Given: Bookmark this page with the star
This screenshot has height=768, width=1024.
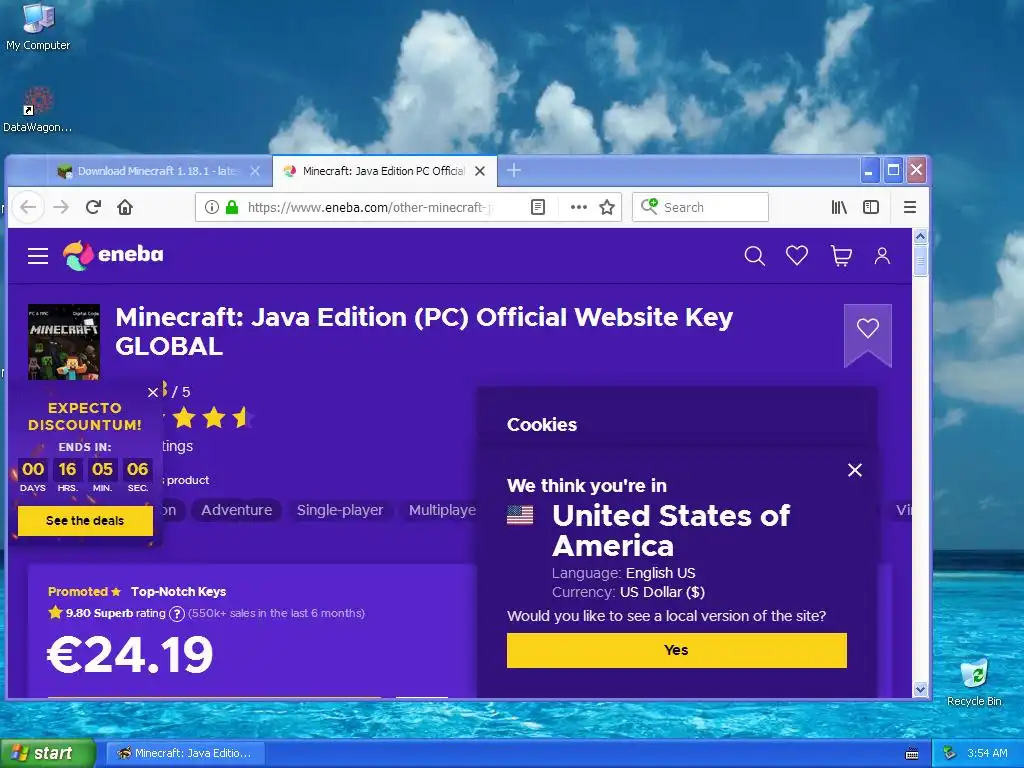Looking at the screenshot, I should 607,207.
